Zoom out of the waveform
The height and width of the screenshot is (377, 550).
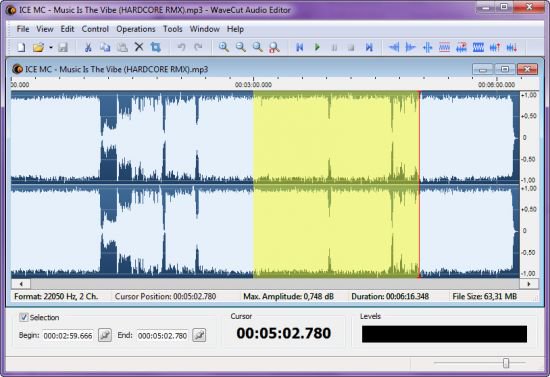241,47
